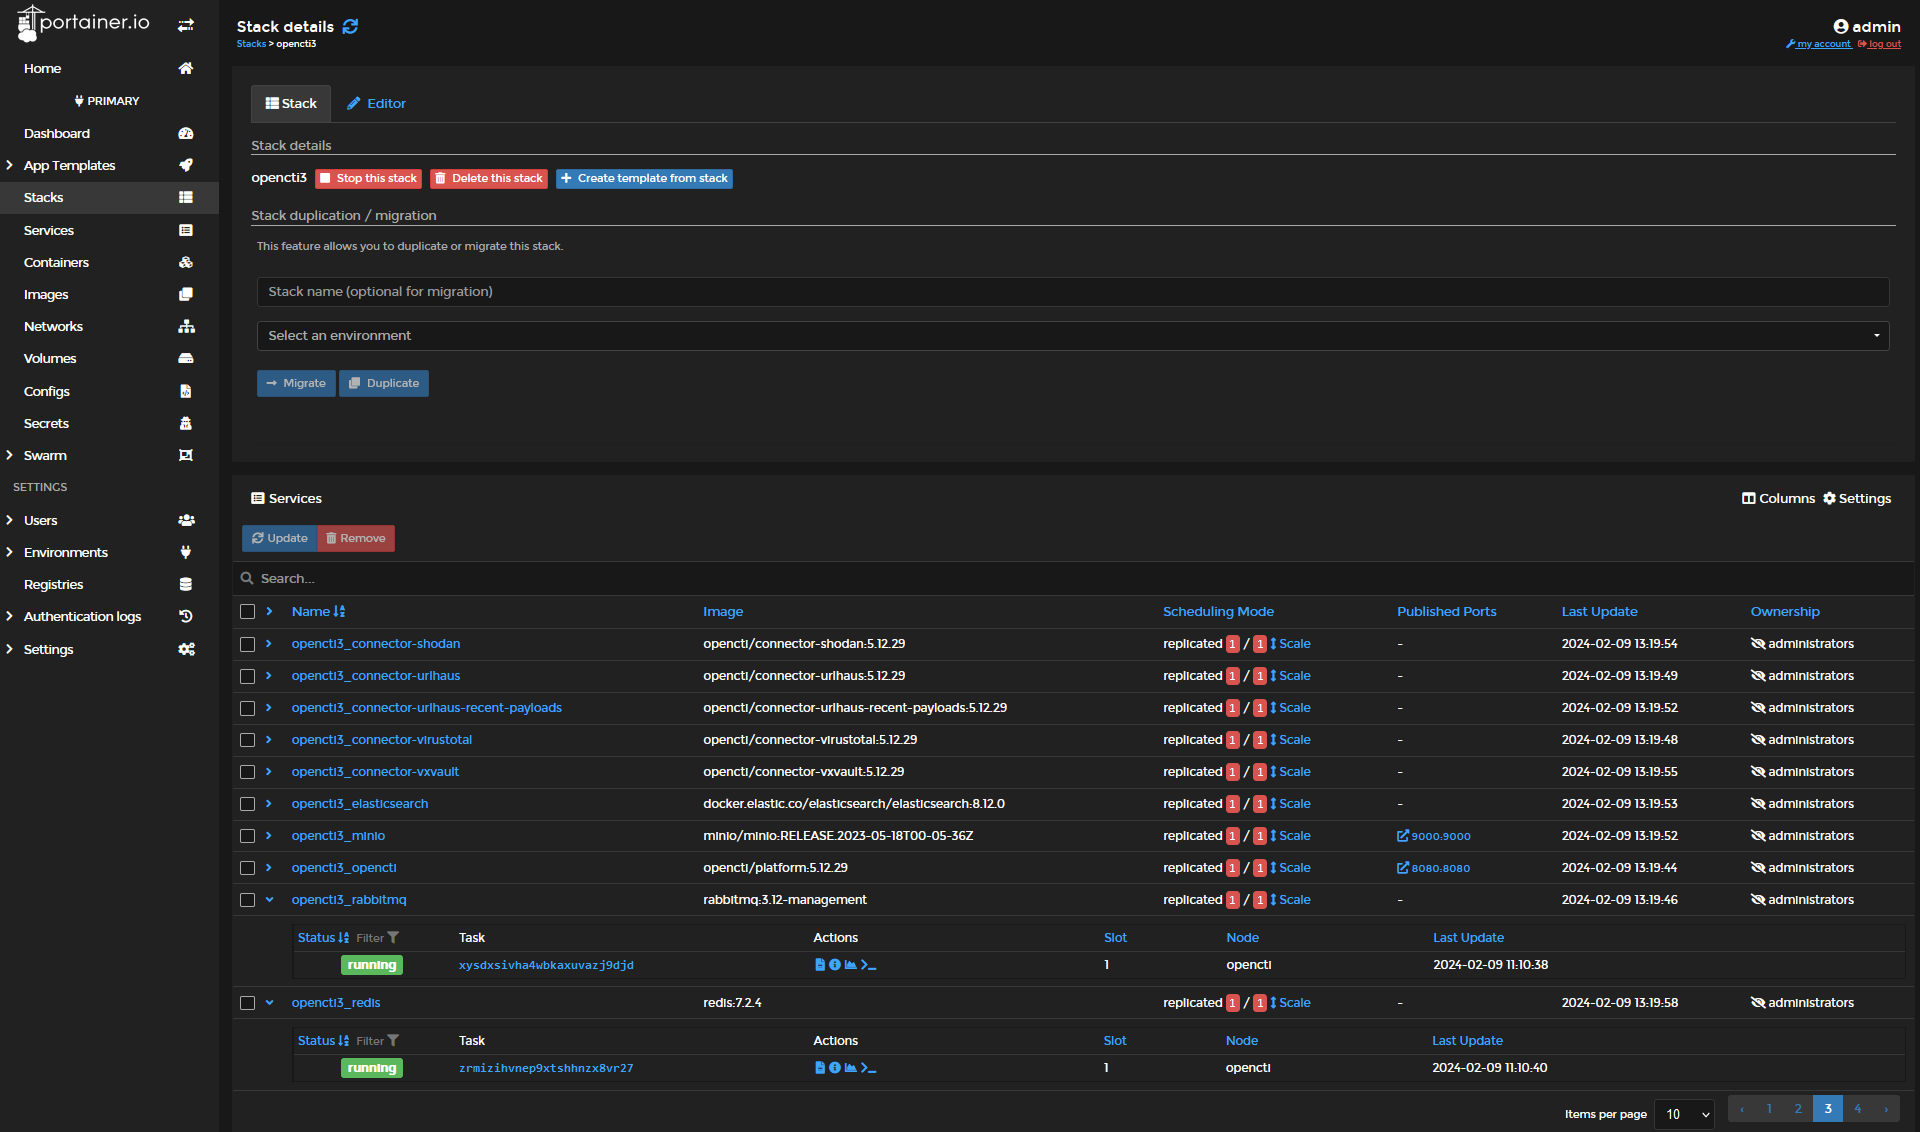
Task: Click inspect icon for redis task
Action: (835, 1068)
